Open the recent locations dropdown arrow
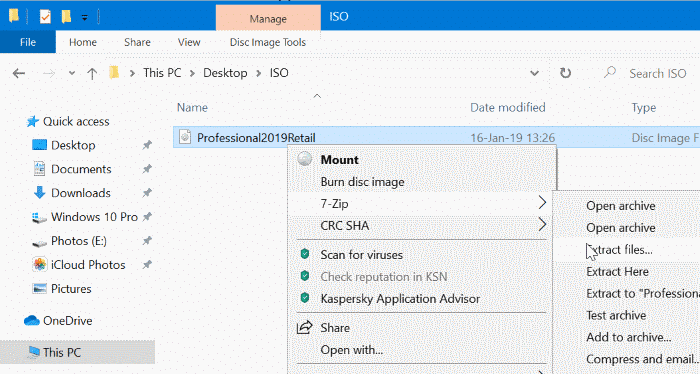The image size is (700, 374). (71, 73)
